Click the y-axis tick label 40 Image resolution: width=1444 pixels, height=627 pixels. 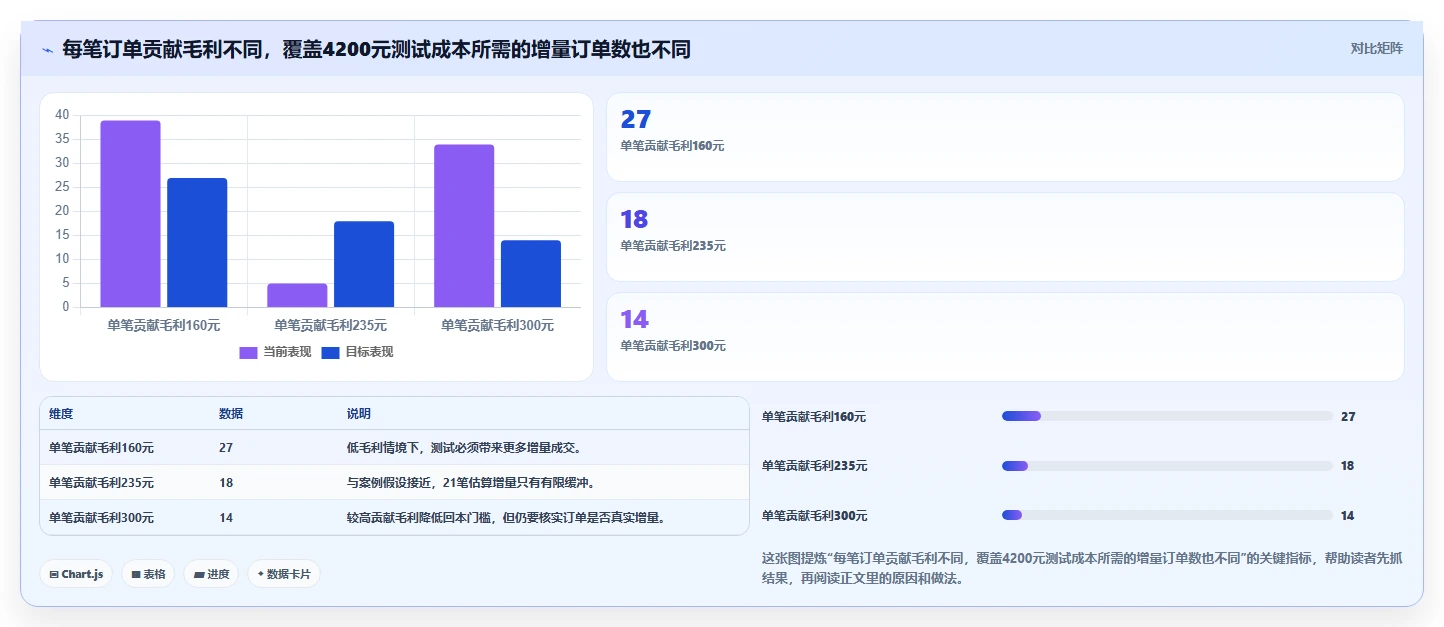62,115
